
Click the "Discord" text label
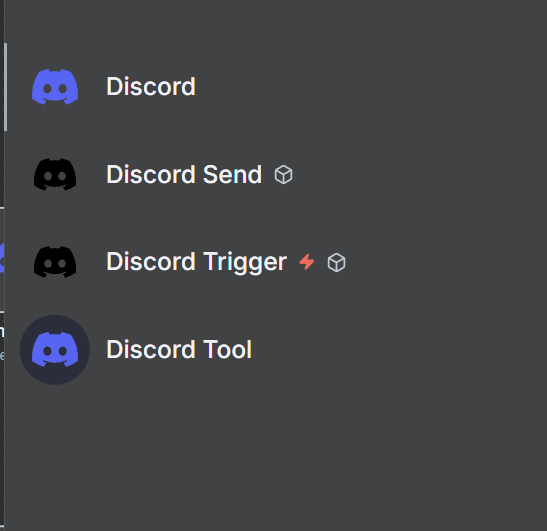pos(151,87)
